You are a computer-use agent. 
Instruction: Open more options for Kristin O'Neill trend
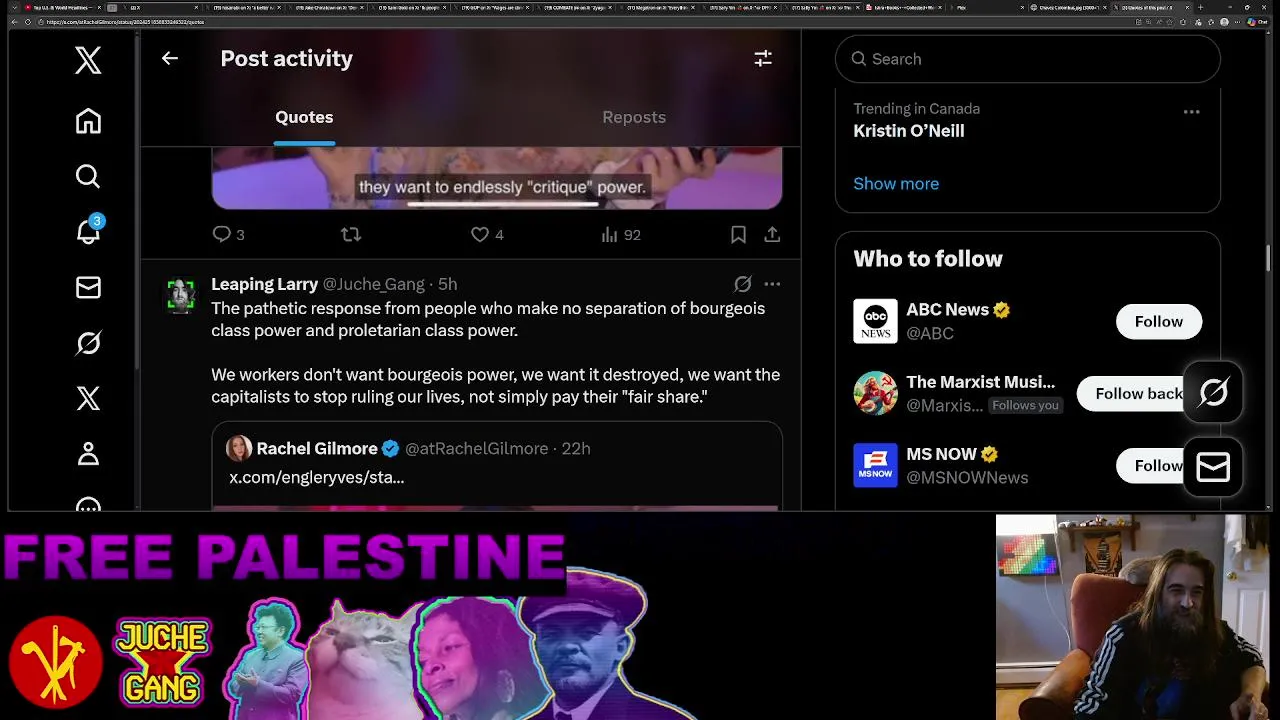pos(1191,112)
